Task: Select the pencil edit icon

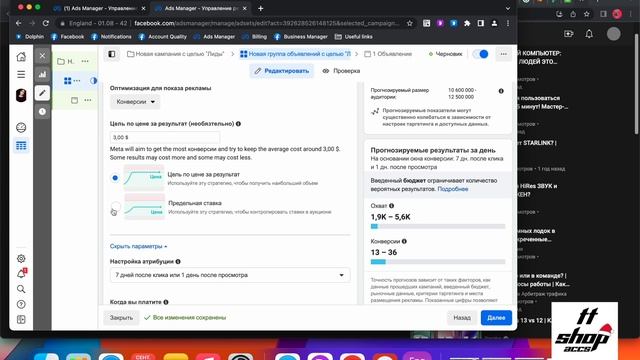Action: [x=42, y=93]
